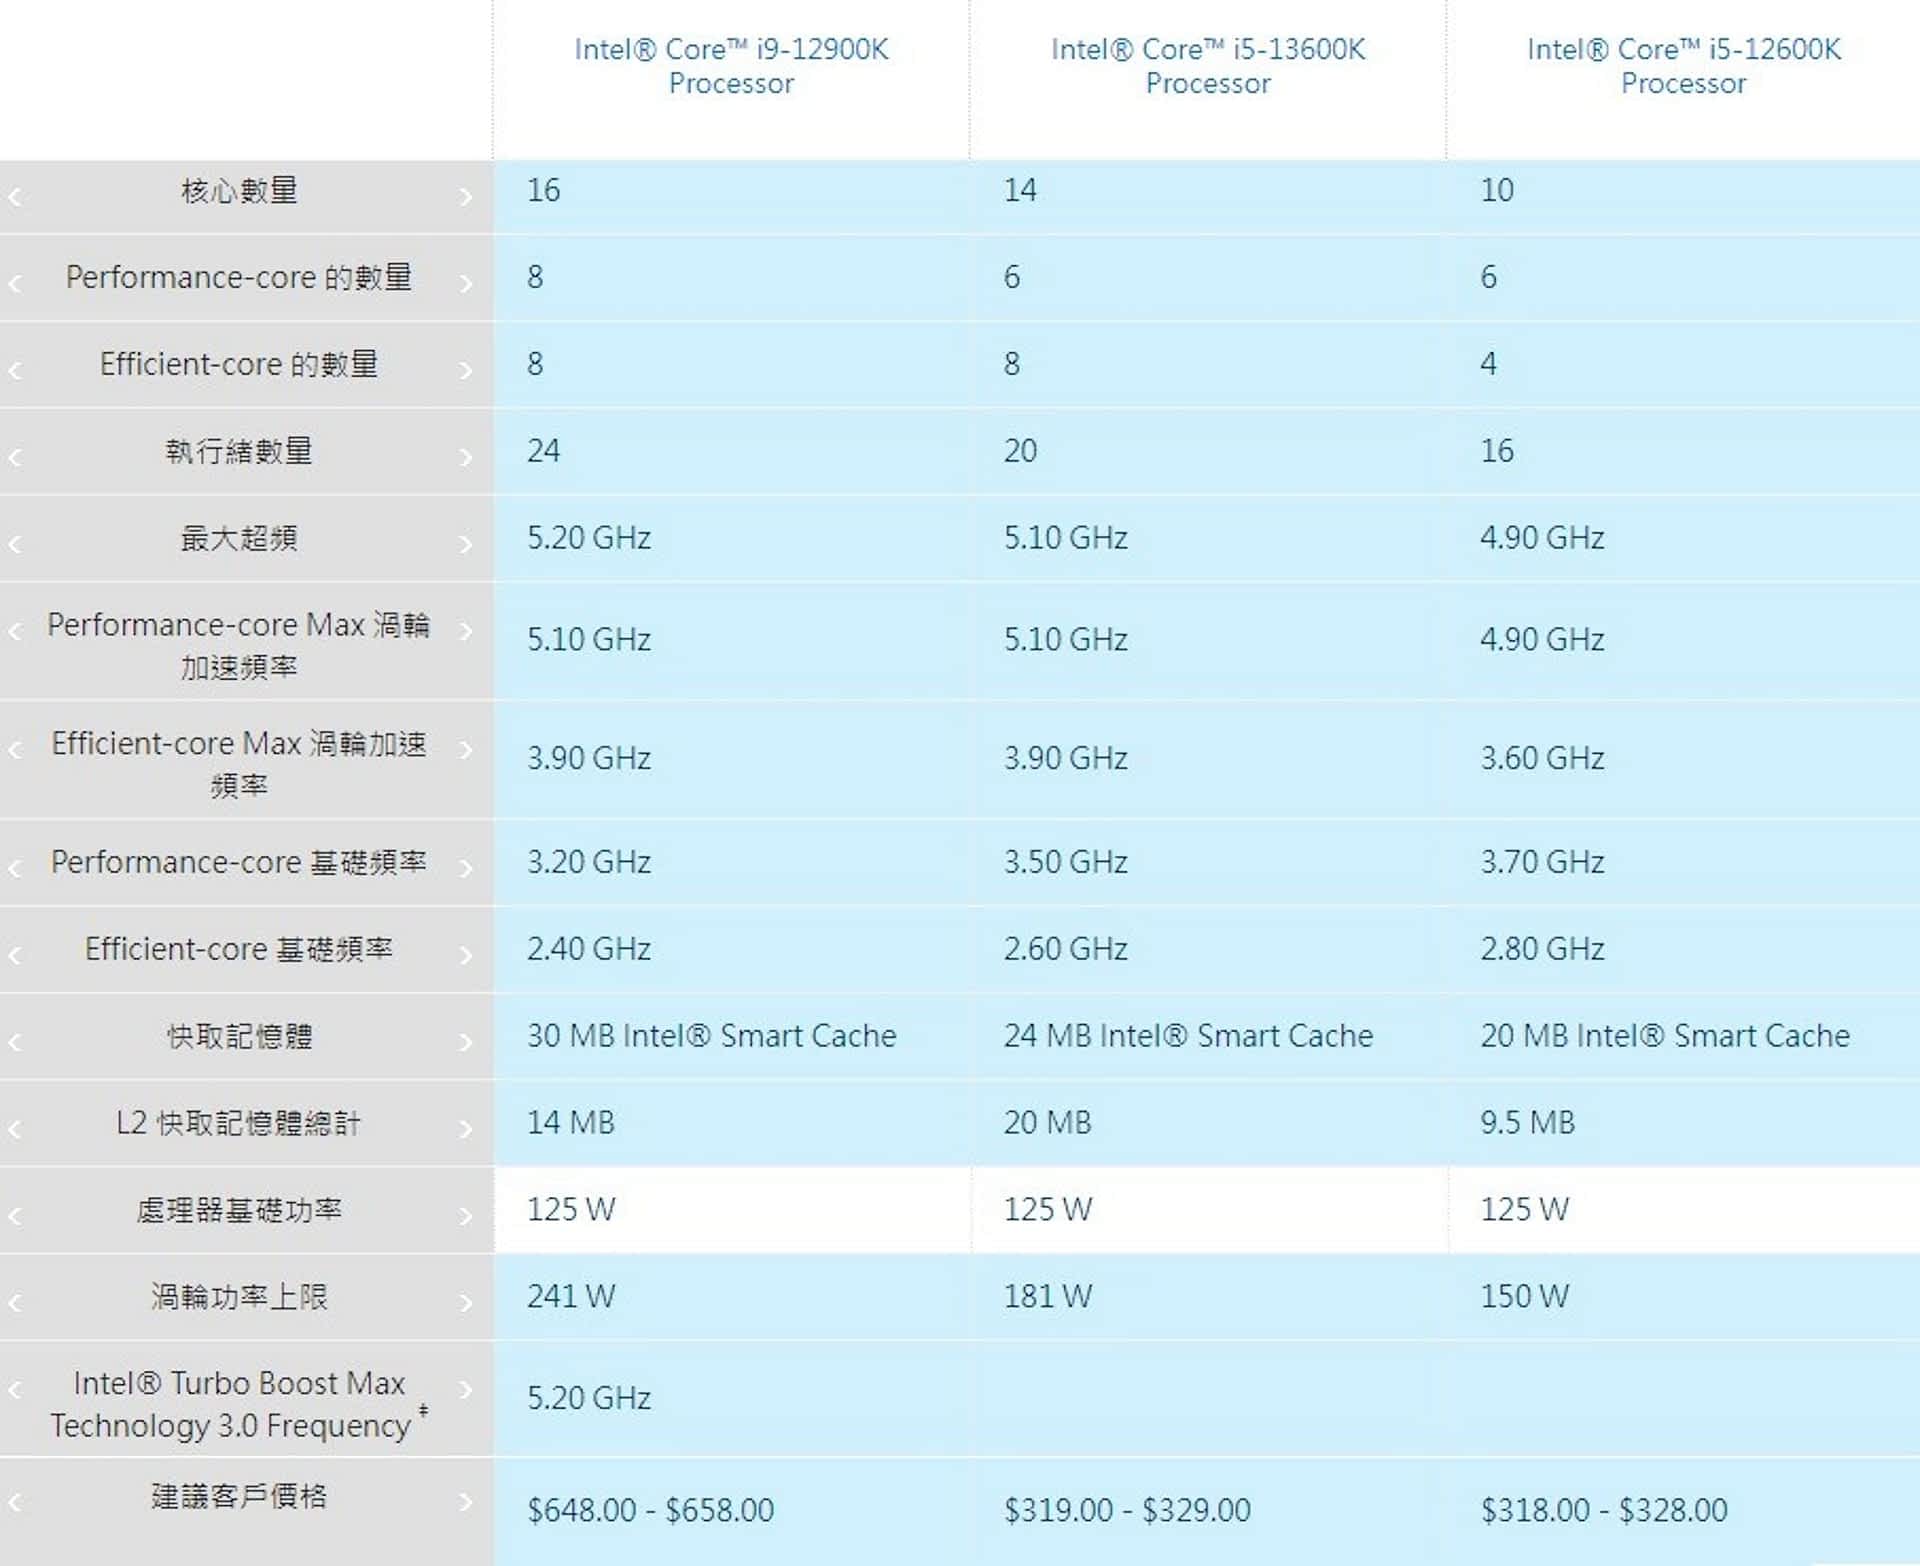This screenshot has height=1566, width=1920.
Task: Click right chevron on 渦輪功率上限 row
Action: point(466,1303)
